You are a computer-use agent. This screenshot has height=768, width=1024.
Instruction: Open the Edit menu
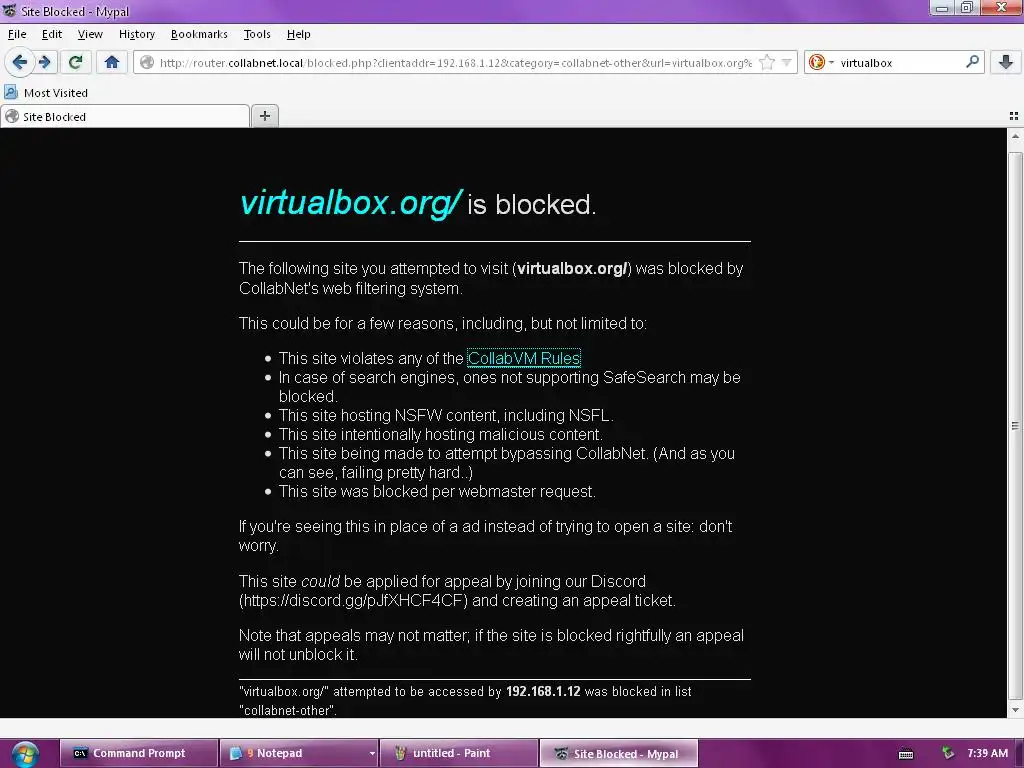click(x=52, y=34)
